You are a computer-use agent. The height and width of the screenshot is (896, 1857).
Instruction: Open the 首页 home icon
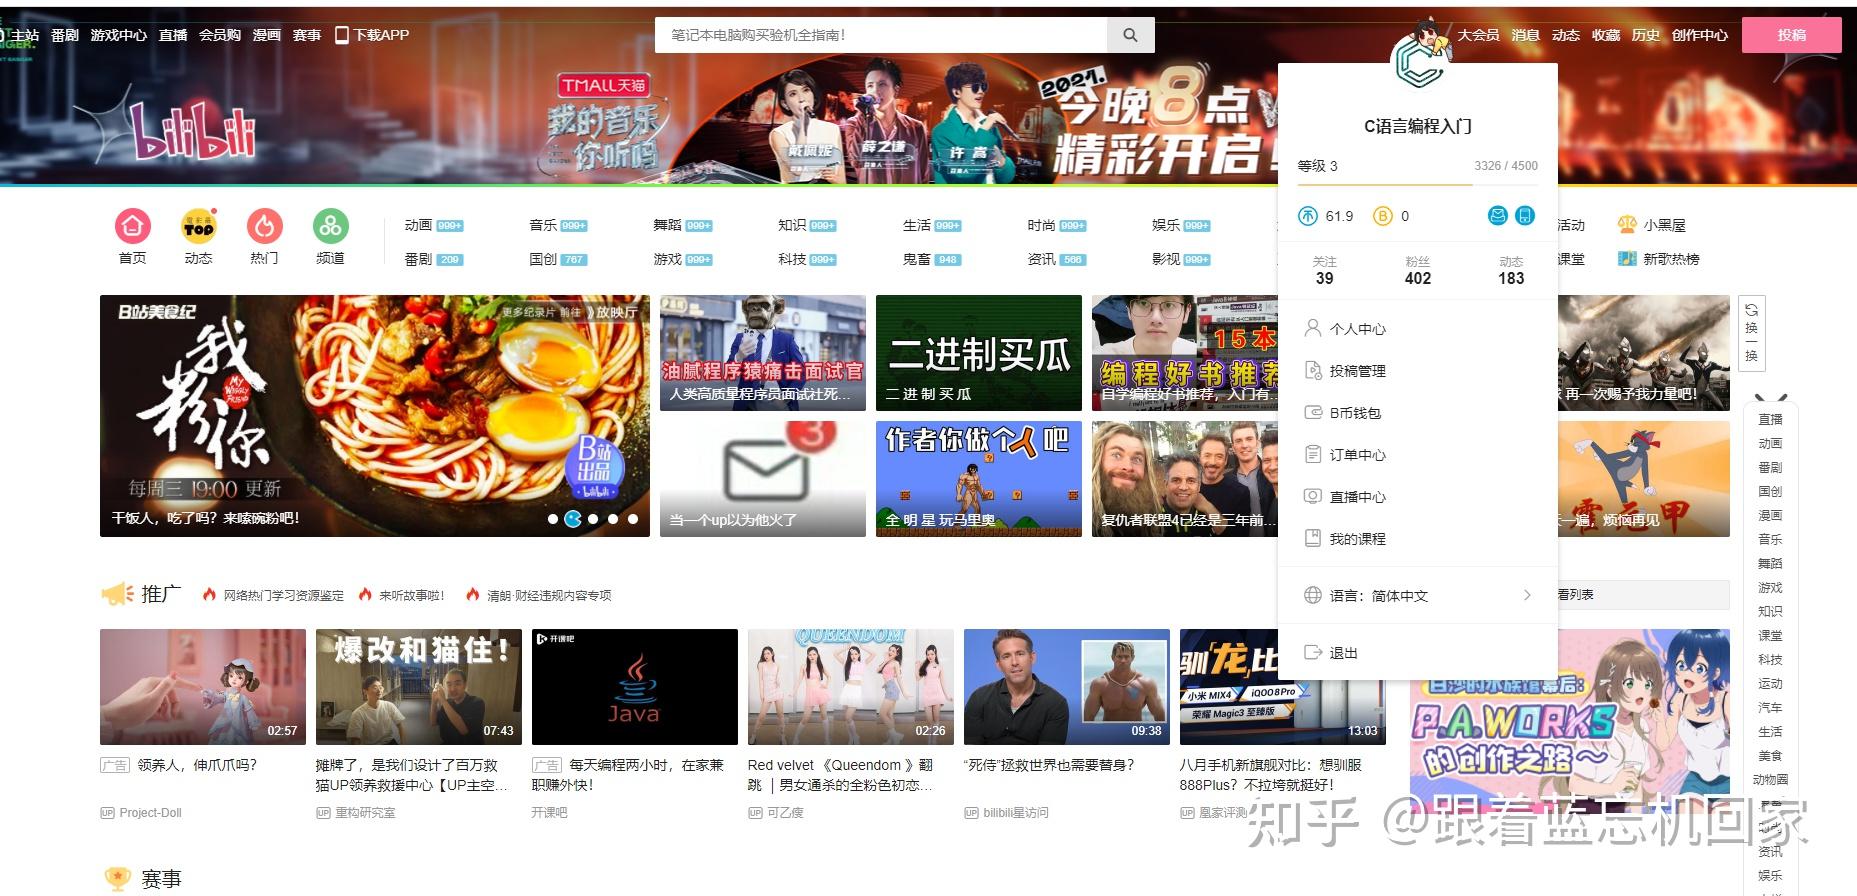[132, 226]
